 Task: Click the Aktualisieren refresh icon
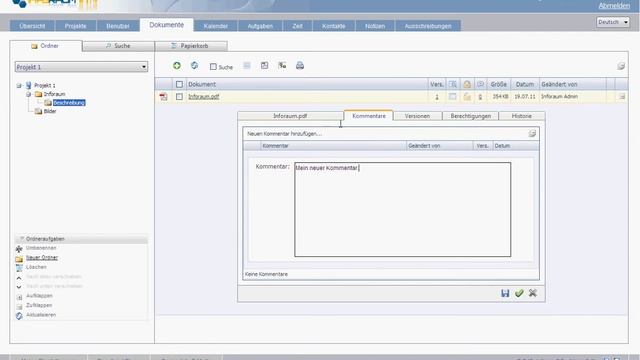coord(19,316)
